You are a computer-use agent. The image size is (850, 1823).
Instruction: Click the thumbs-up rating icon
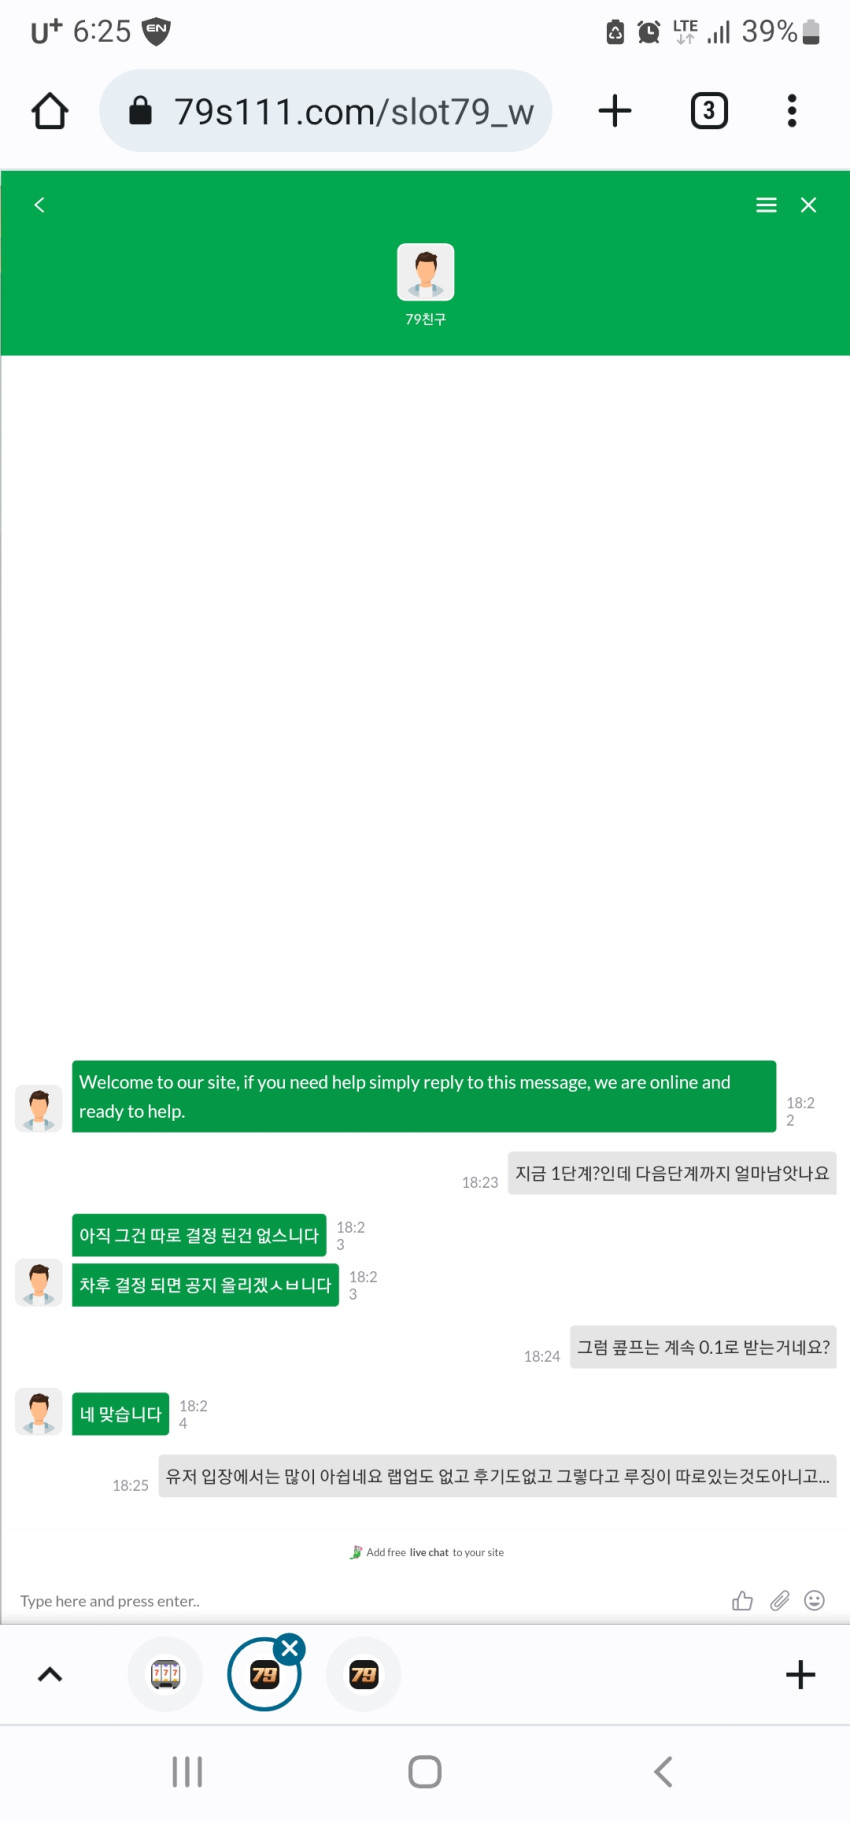tap(742, 1600)
